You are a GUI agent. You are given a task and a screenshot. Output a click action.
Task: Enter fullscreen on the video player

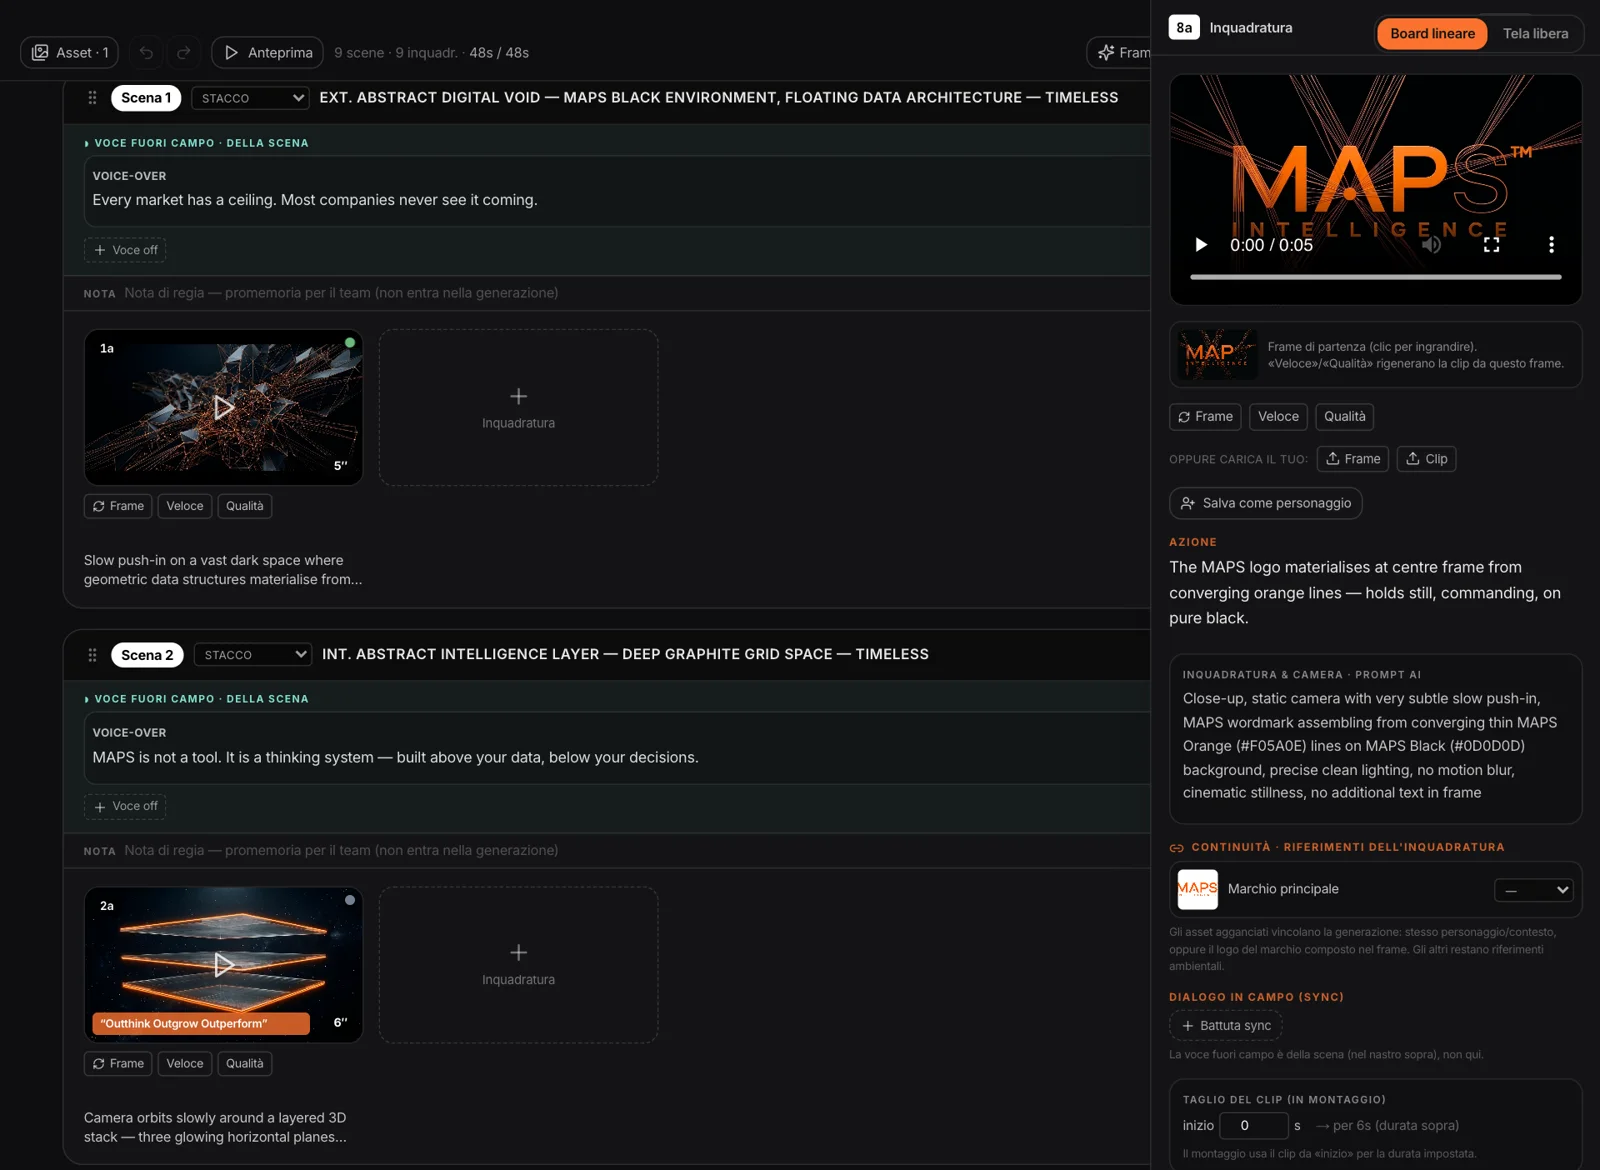pyautogui.click(x=1491, y=245)
